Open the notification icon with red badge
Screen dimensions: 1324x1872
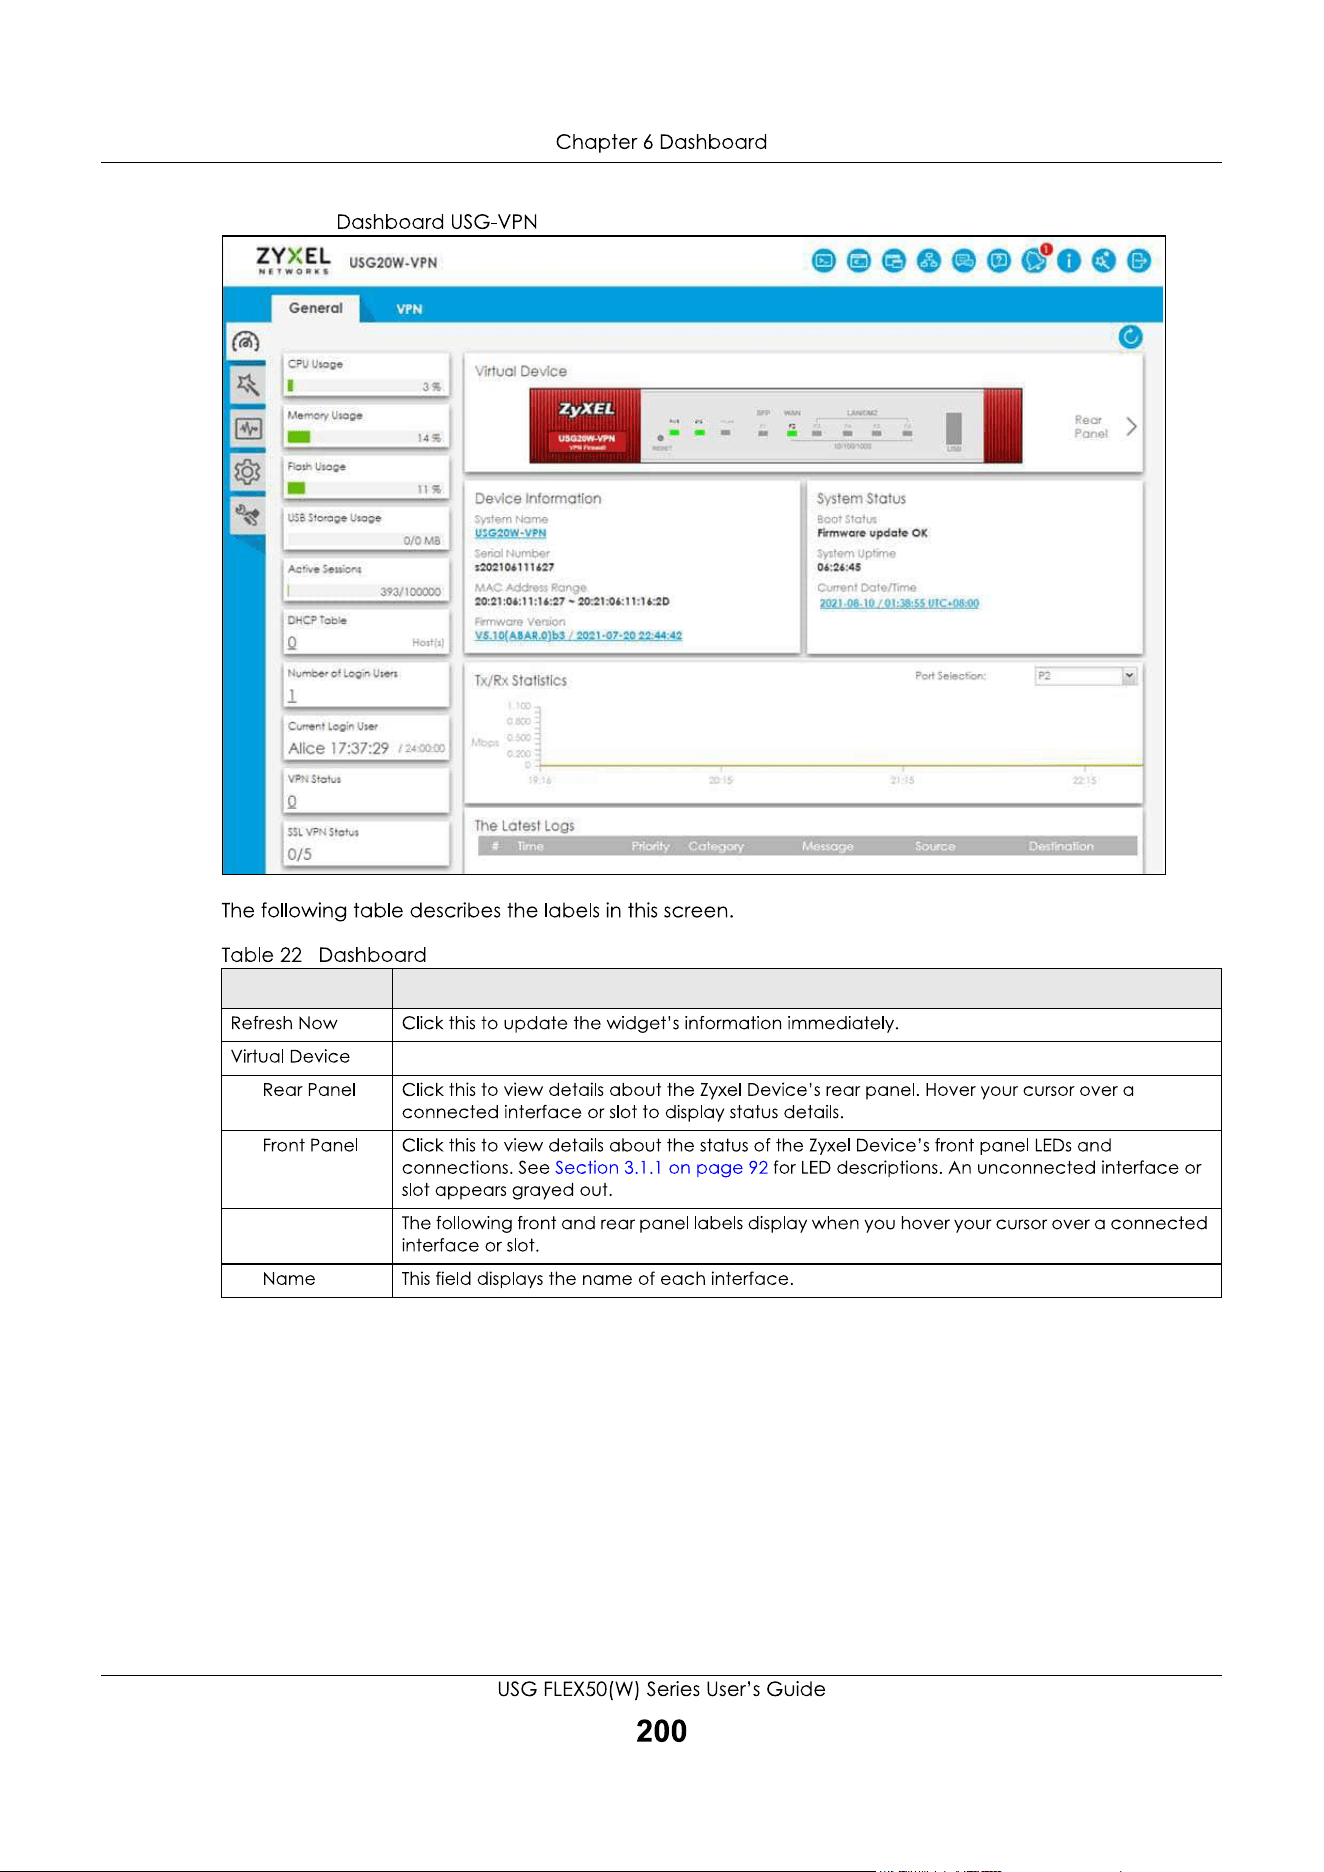[x=1035, y=260]
